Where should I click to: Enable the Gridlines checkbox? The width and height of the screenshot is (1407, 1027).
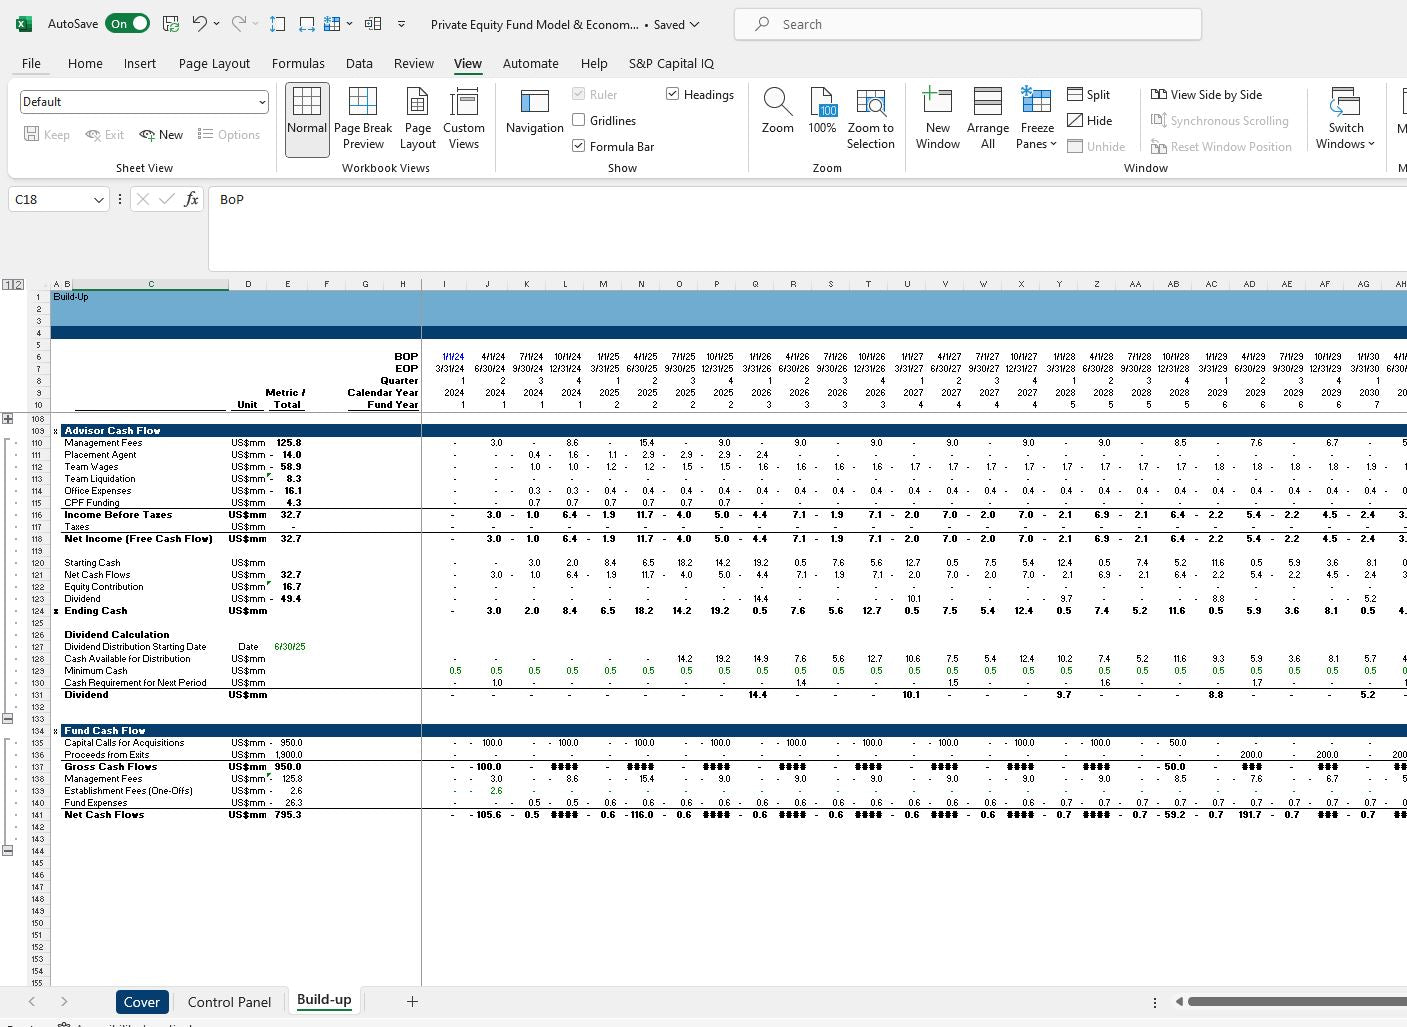click(x=578, y=120)
